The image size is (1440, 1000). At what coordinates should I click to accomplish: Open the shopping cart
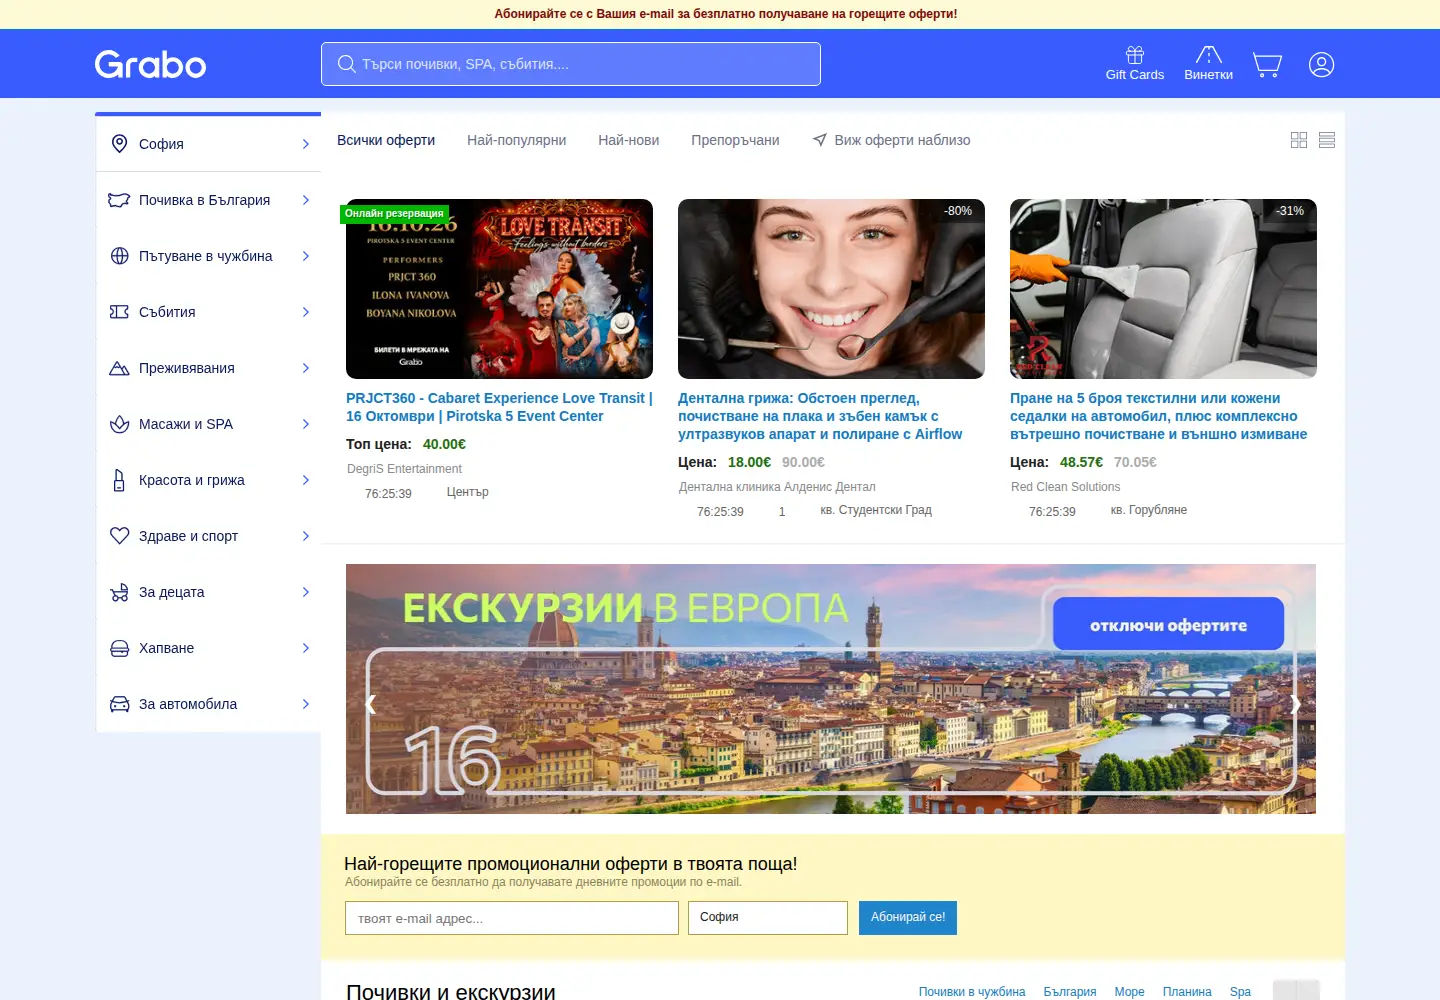[1267, 65]
